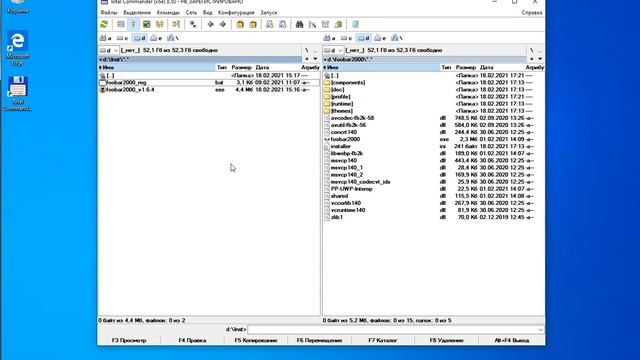Open the Справка menu
The height and width of the screenshot is (360, 640).
click(532, 13)
